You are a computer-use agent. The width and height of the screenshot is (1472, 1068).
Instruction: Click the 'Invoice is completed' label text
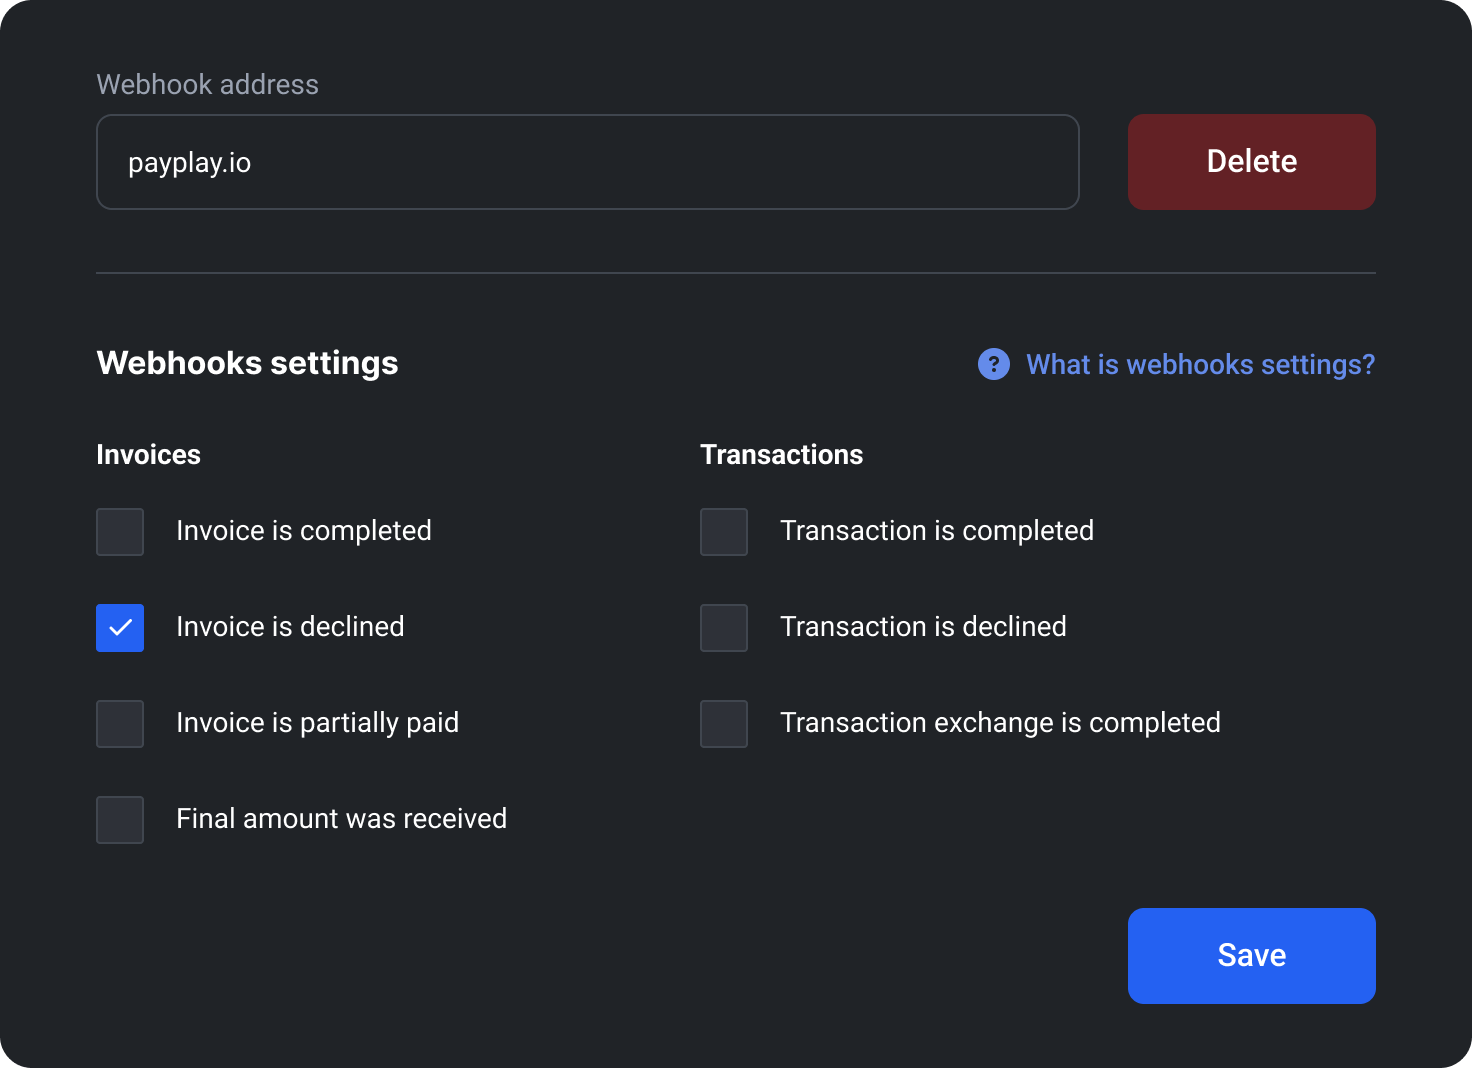pyautogui.click(x=303, y=531)
